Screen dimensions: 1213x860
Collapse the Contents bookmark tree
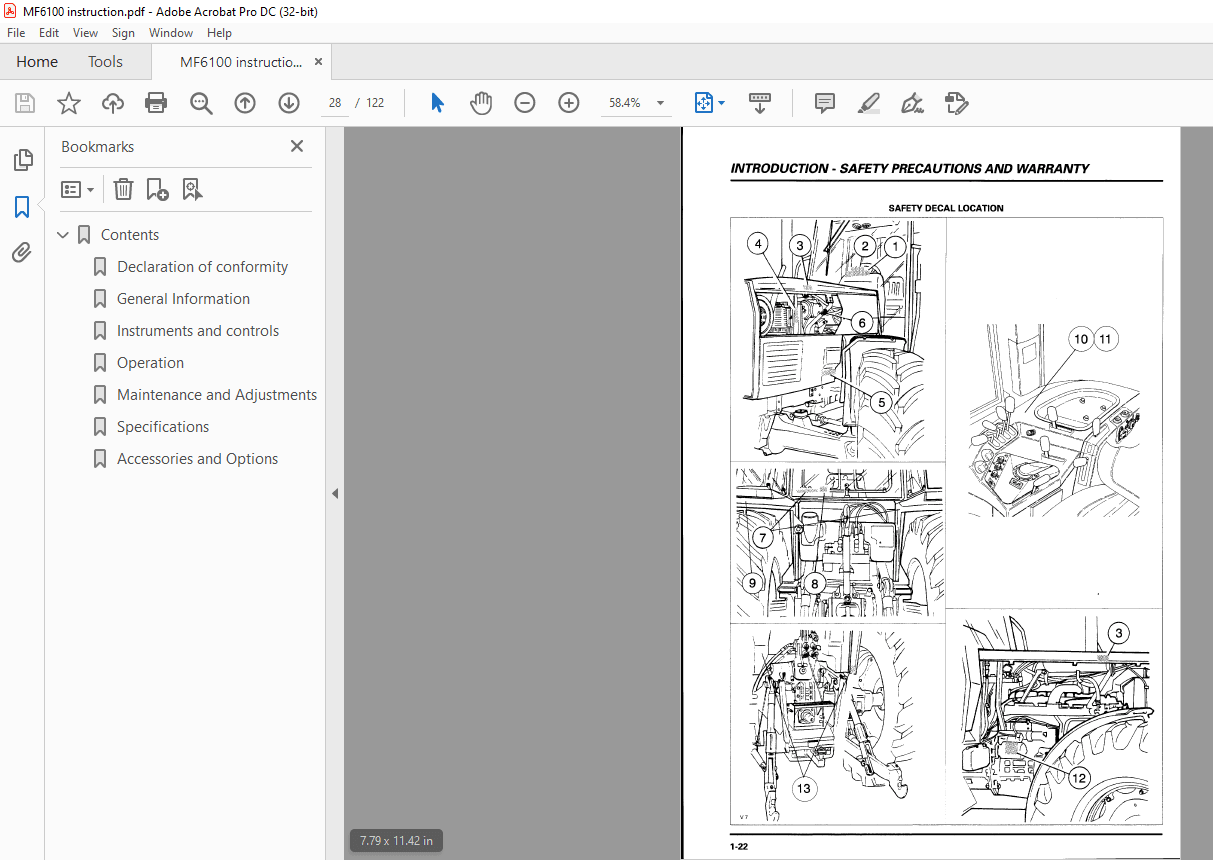[x=63, y=234]
